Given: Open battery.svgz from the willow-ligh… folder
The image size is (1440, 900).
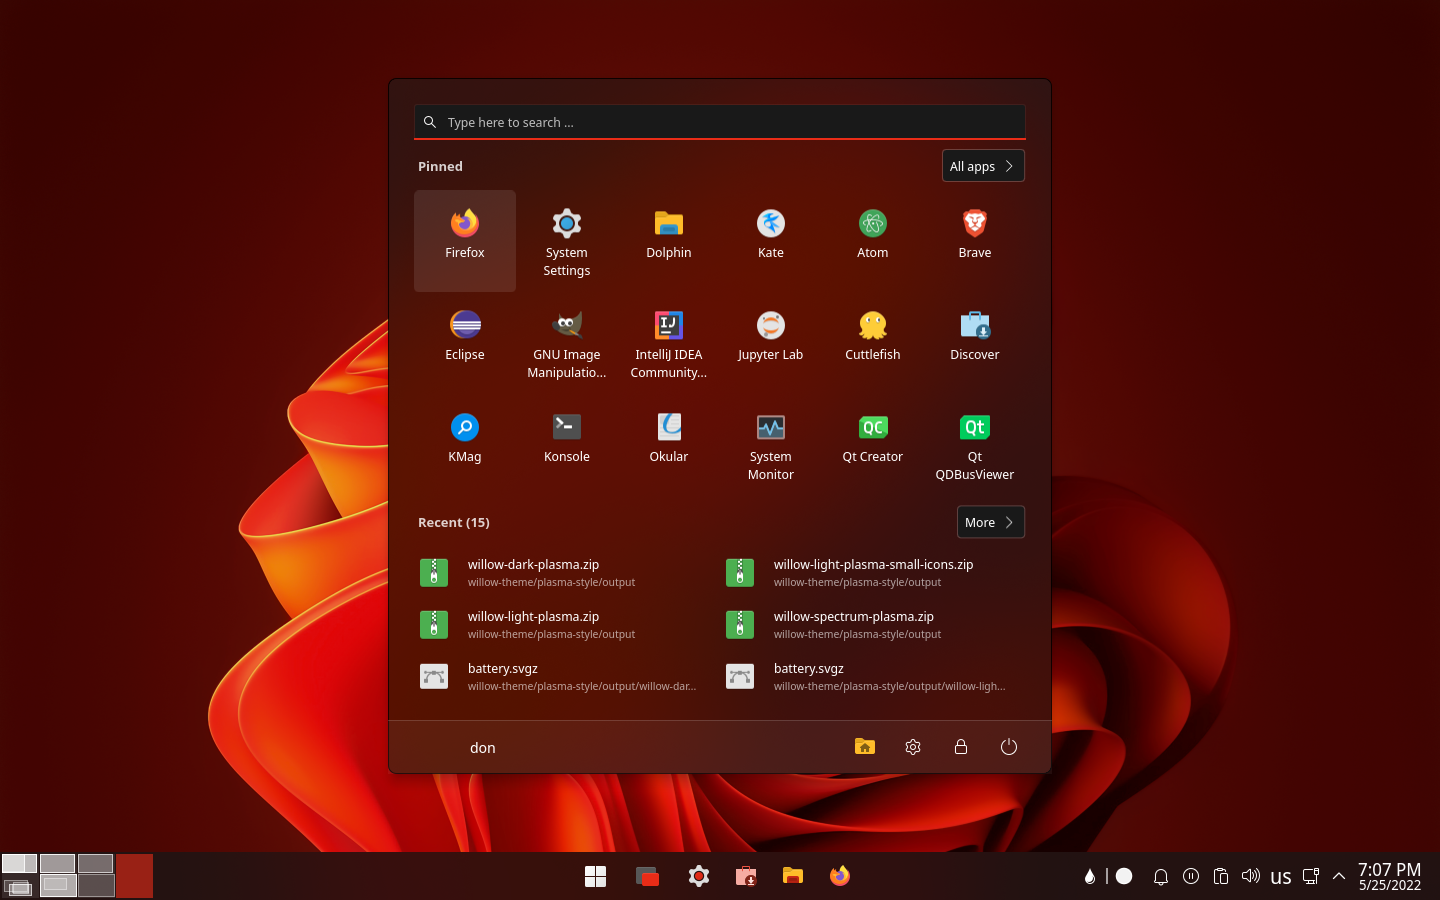Looking at the screenshot, I should [873, 676].
